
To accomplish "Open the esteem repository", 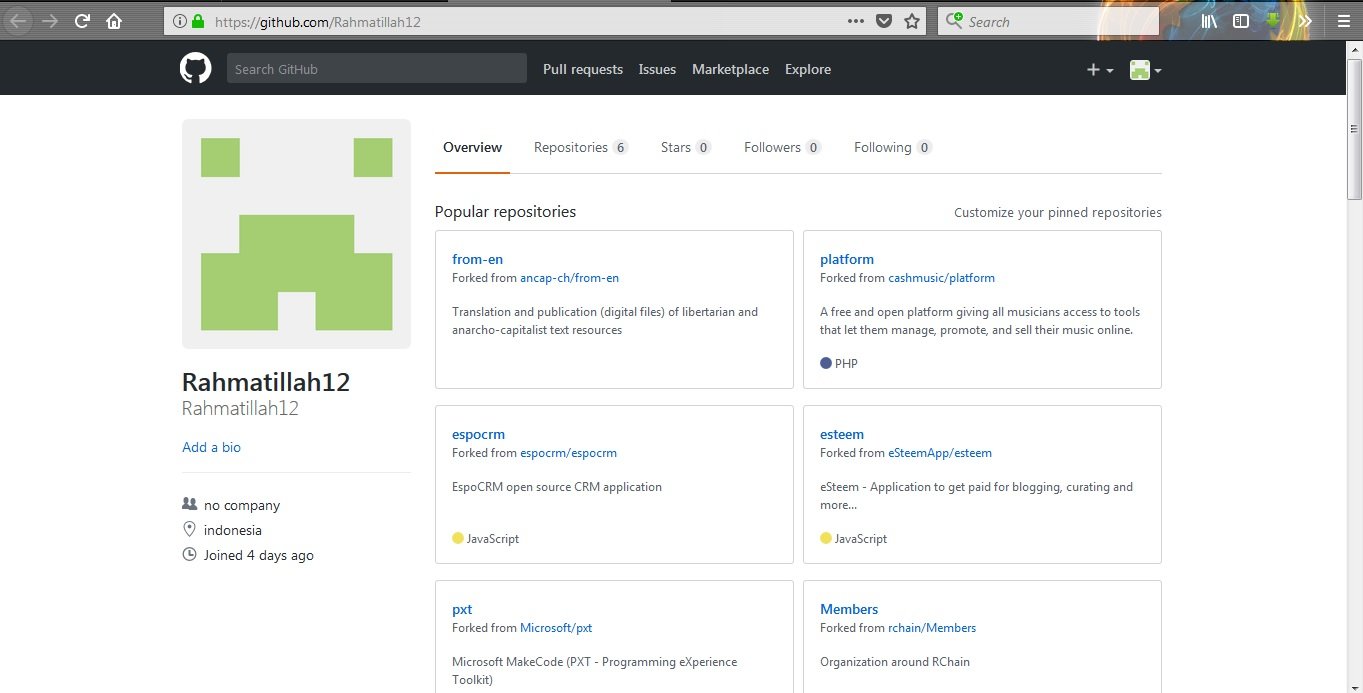I will (842, 434).
